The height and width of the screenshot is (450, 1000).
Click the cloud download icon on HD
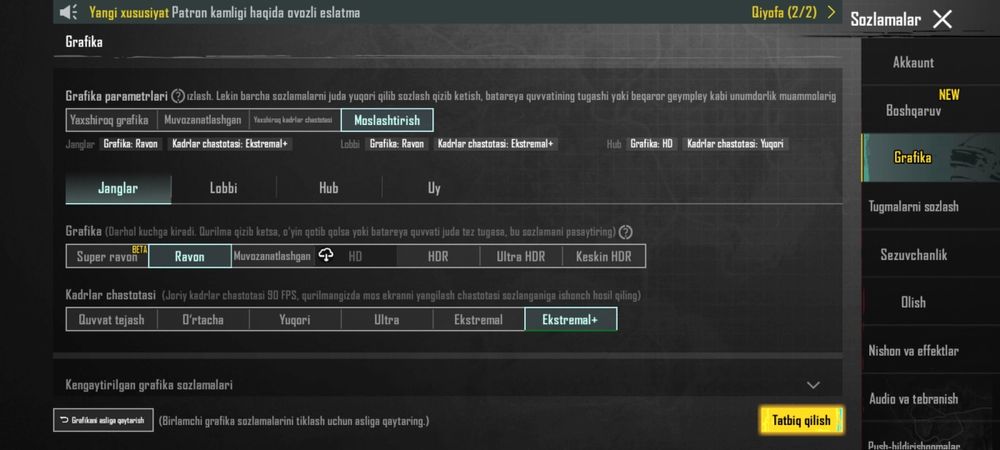(326, 256)
